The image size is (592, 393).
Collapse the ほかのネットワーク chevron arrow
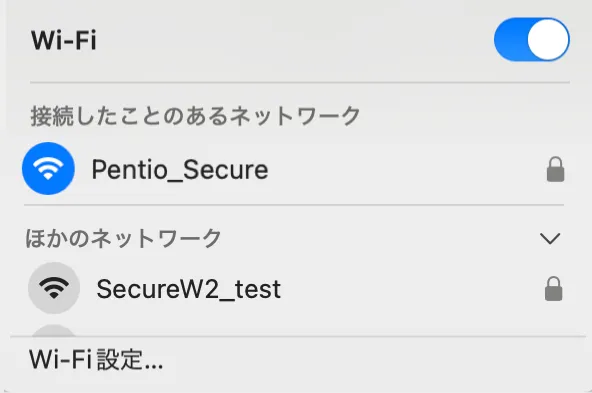click(x=550, y=239)
